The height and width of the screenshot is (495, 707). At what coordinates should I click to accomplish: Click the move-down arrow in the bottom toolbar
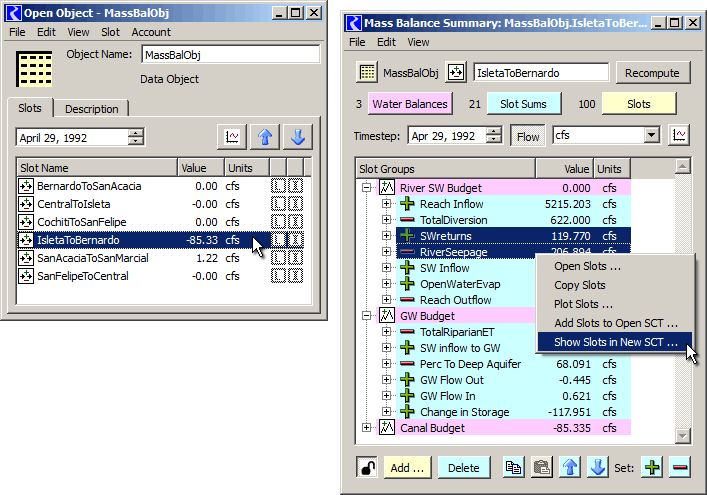tap(598, 468)
